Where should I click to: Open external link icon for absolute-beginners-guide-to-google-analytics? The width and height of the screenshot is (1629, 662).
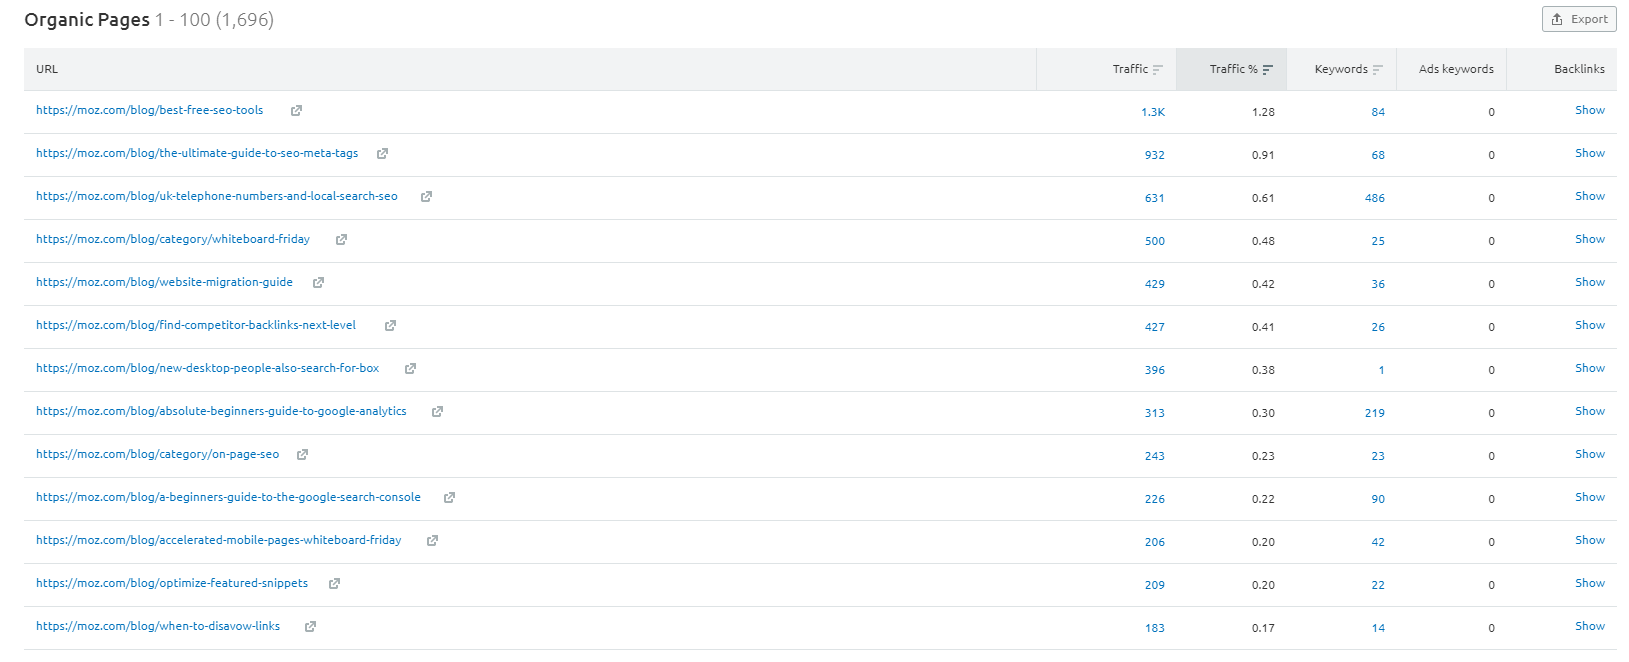(x=437, y=412)
